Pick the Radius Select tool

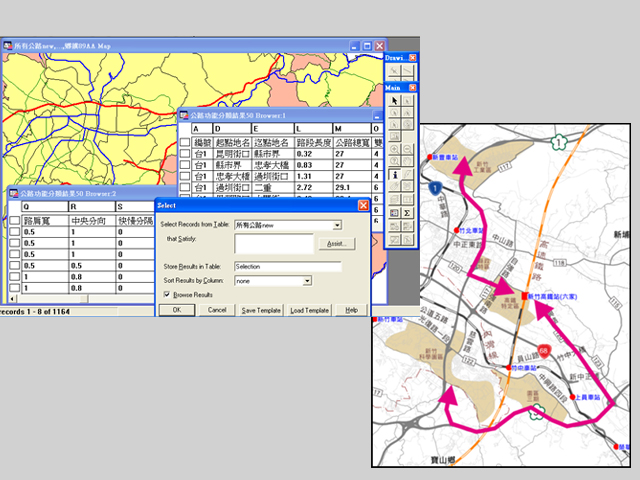[394, 112]
